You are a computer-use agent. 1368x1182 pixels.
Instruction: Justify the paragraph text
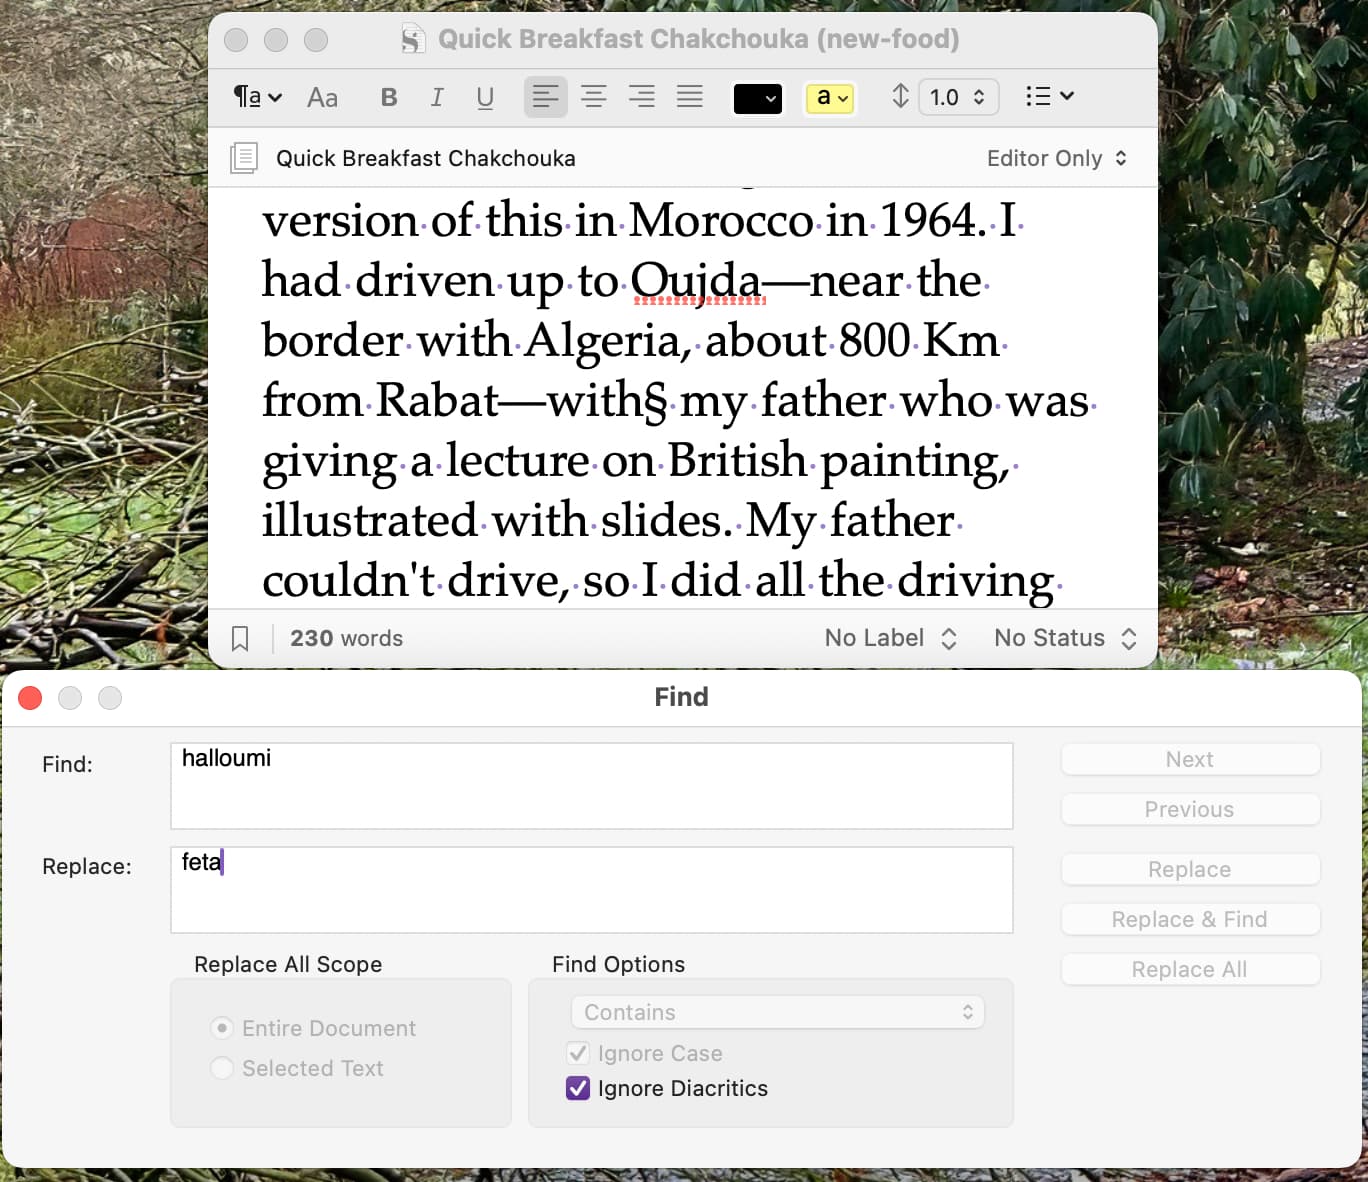pyautogui.click(x=689, y=97)
